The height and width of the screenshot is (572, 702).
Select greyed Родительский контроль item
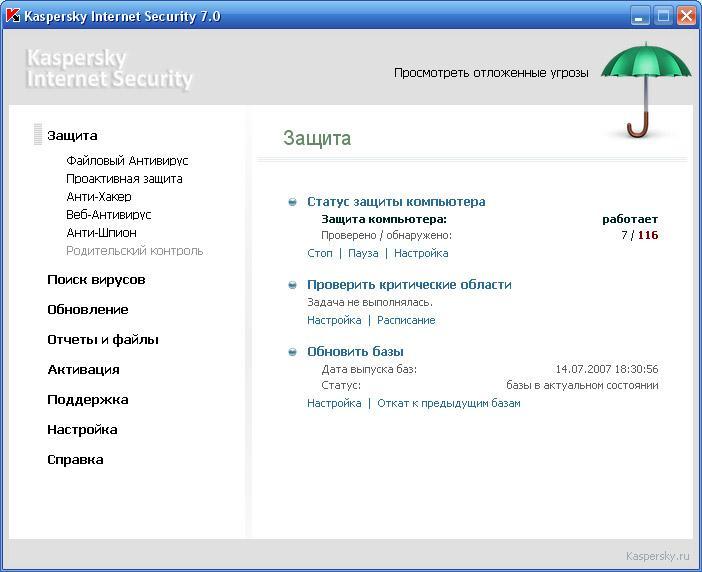click(134, 251)
